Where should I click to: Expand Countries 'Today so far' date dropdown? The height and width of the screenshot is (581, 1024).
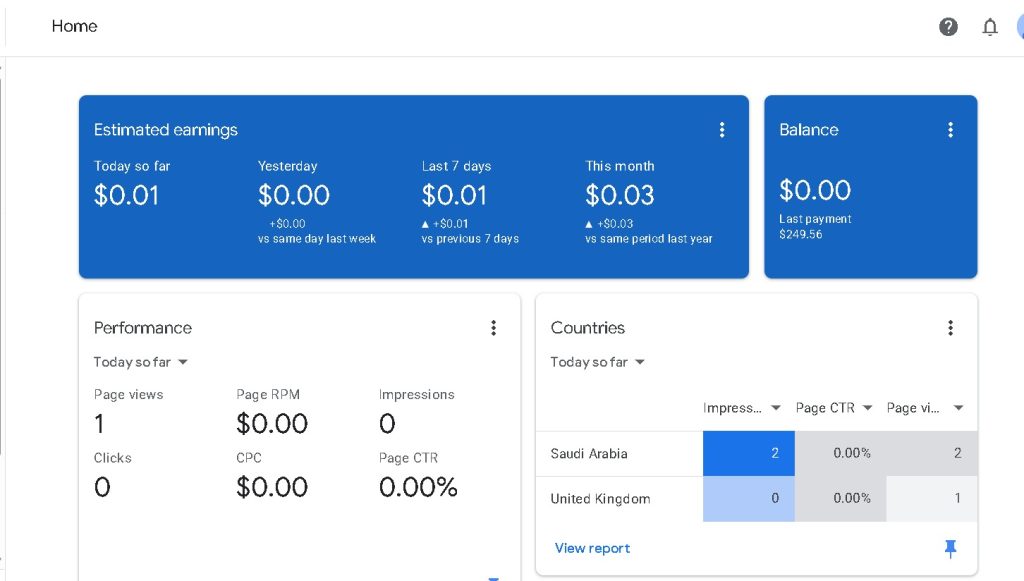pyautogui.click(x=598, y=362)
